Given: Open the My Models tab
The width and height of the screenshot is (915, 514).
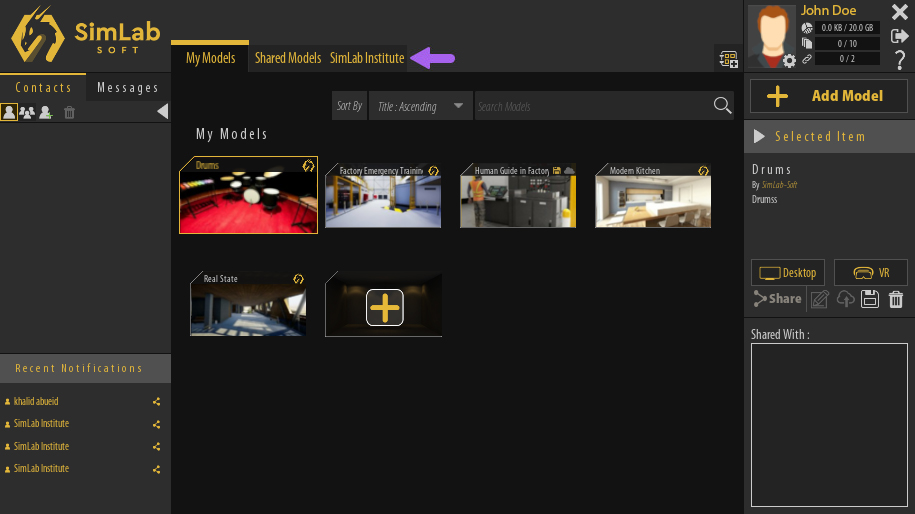Looking at the screenshot, I should [x=210, y=58].
